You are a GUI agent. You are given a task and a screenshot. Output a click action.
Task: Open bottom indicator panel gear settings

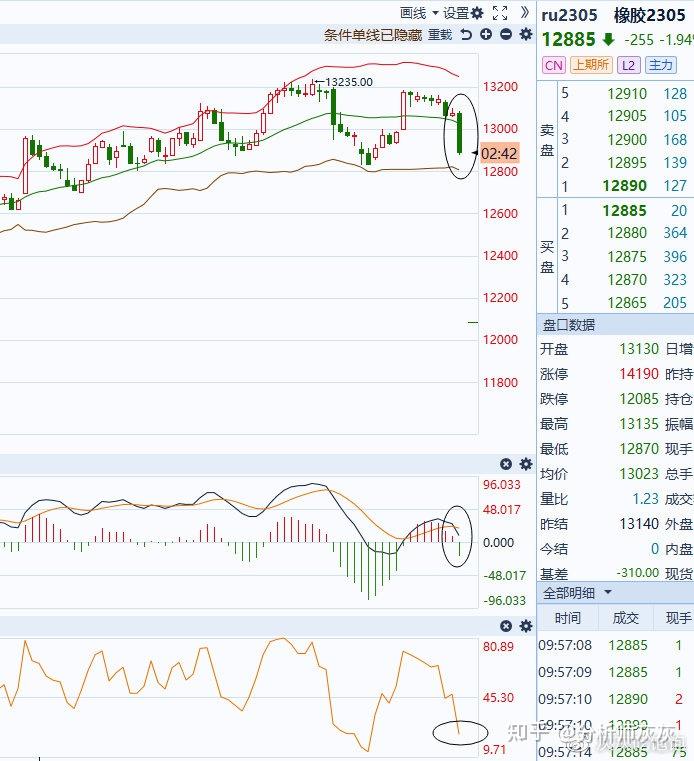click(526, 626)
